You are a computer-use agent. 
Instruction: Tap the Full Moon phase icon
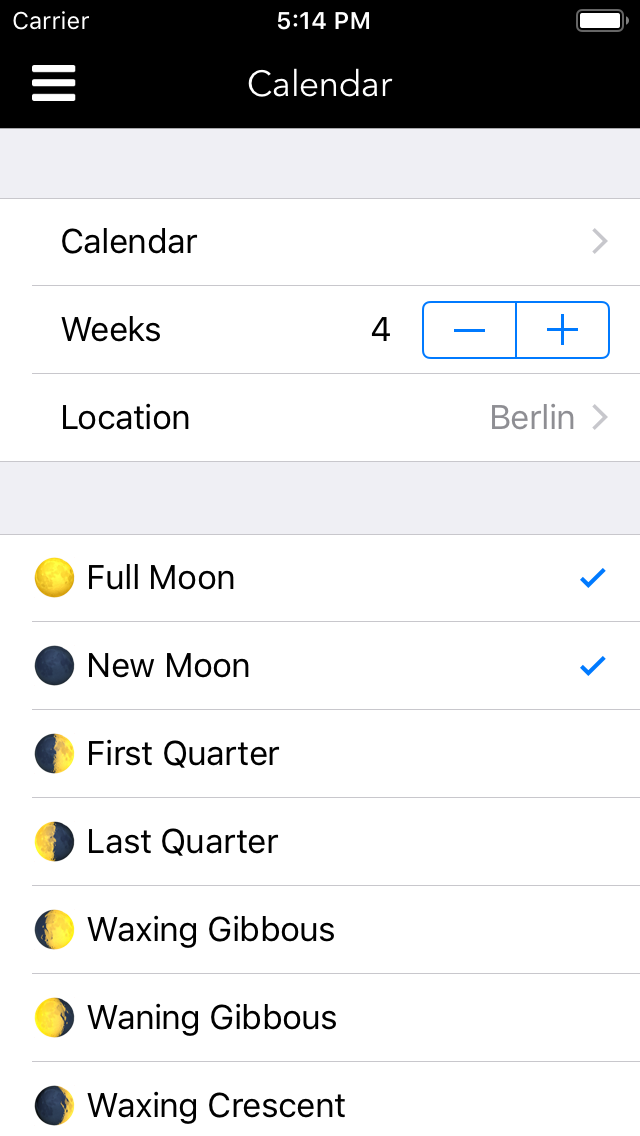click(x=53, y=577)
